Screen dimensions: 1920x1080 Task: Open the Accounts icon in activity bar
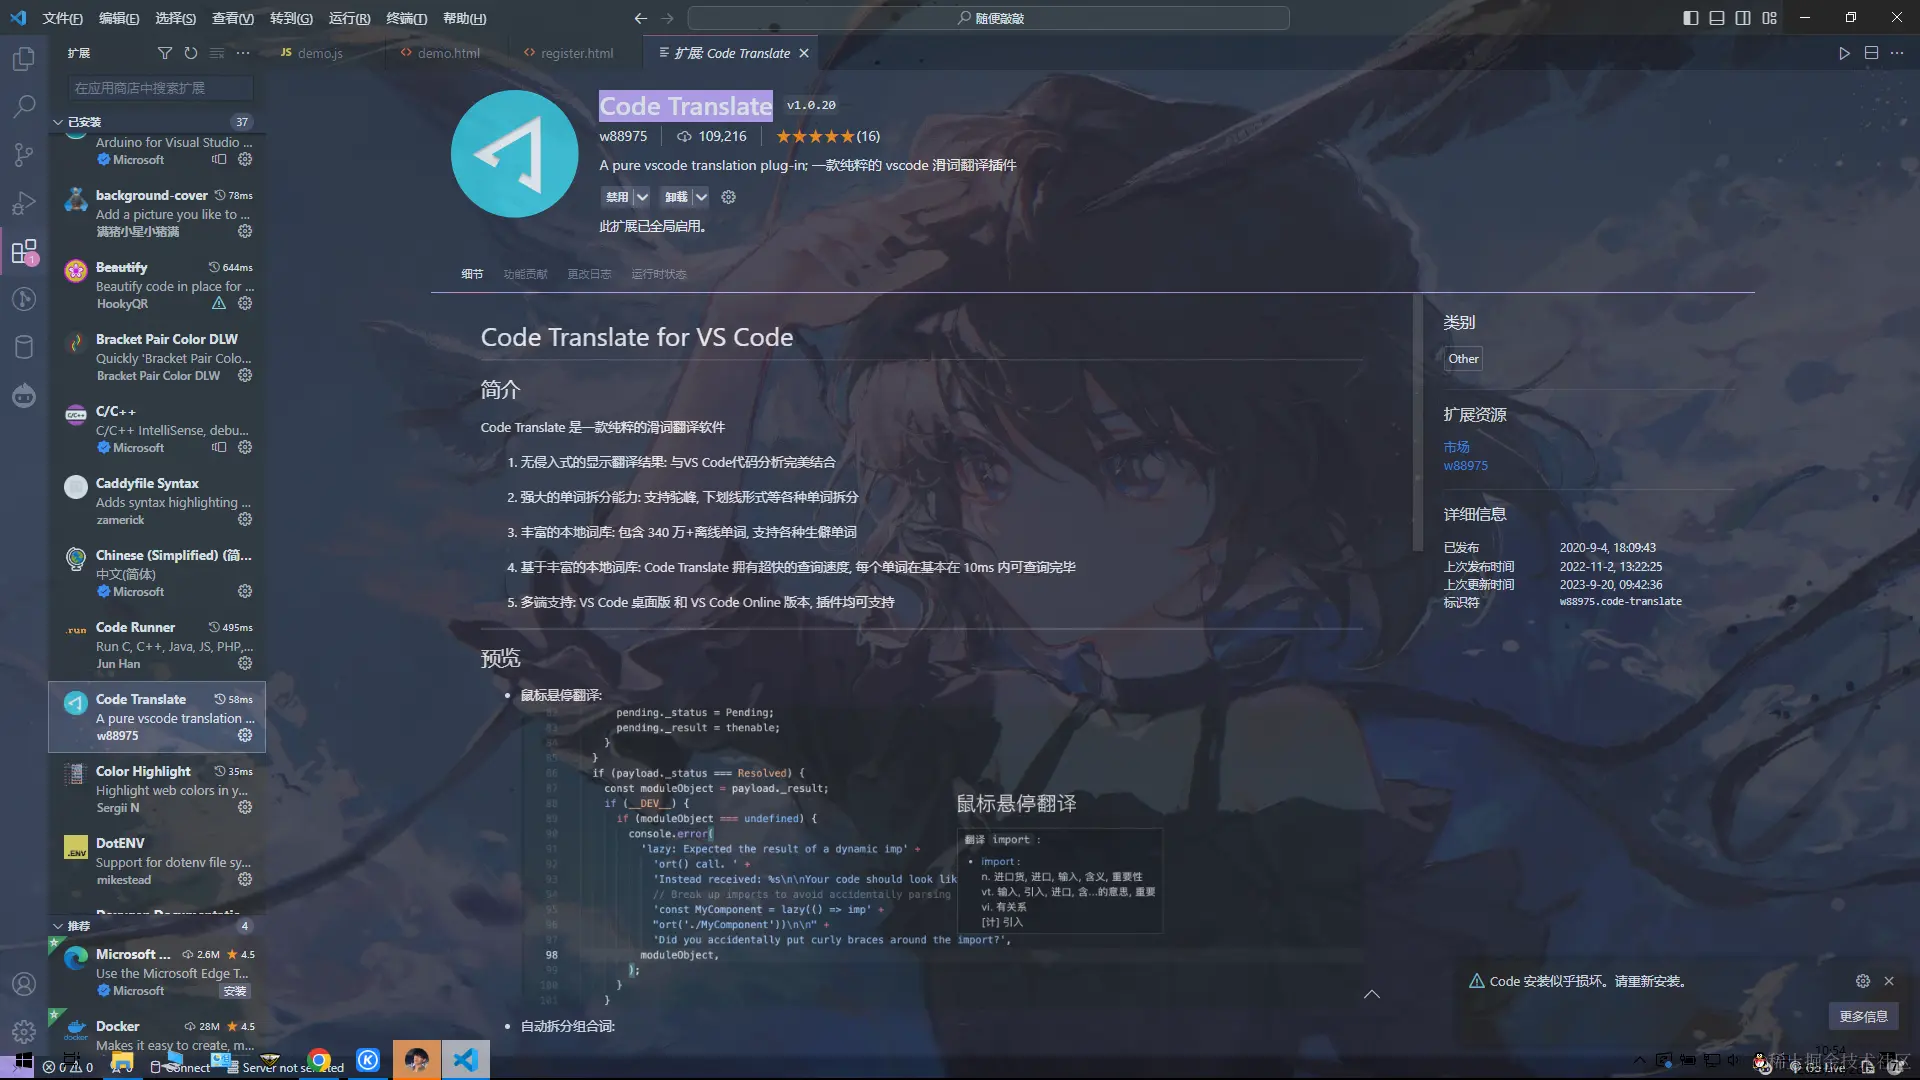[x=24, y=984]
